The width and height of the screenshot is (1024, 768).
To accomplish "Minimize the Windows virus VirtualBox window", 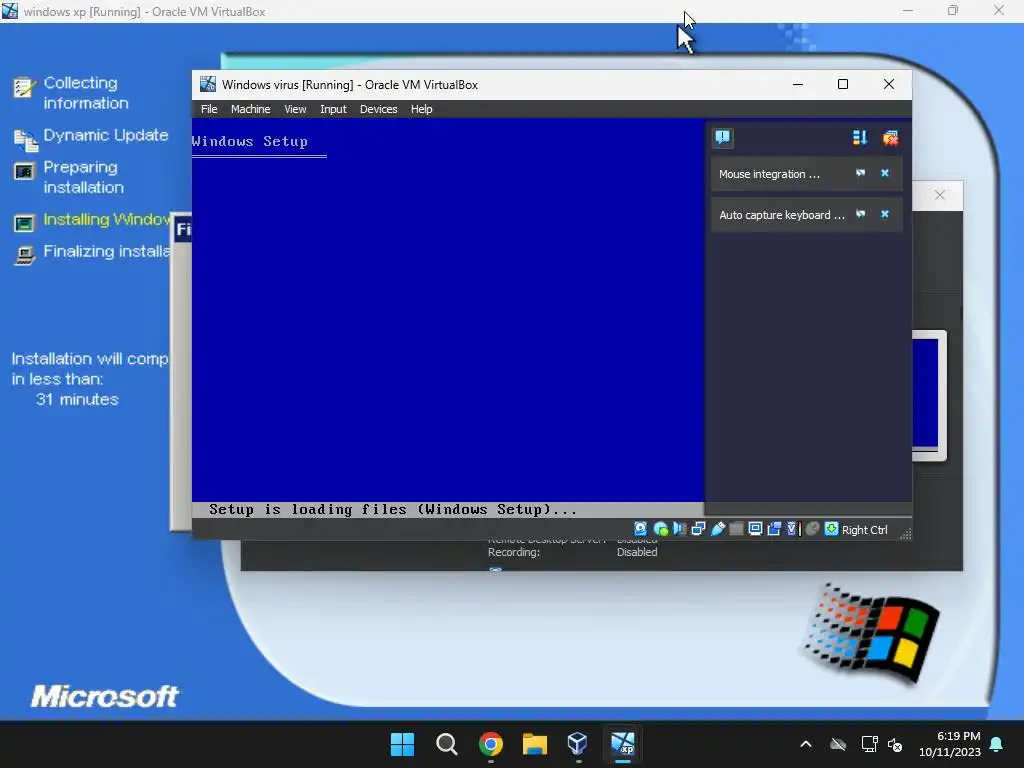I will coord(797,84).
